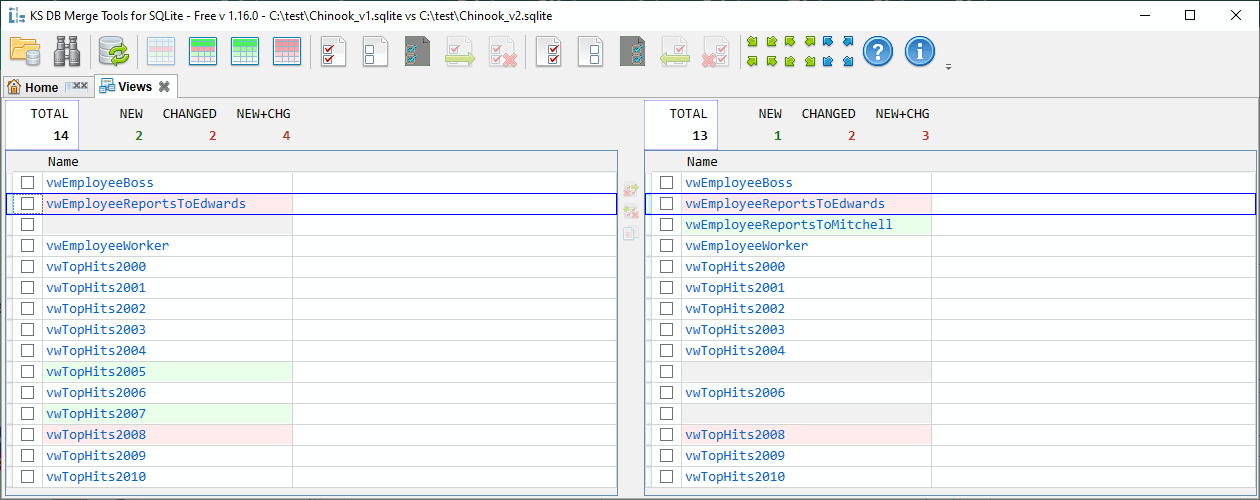Click left vwTopHits2010 row name
The width and height of the screenshot is (1260, 500).
96,477
